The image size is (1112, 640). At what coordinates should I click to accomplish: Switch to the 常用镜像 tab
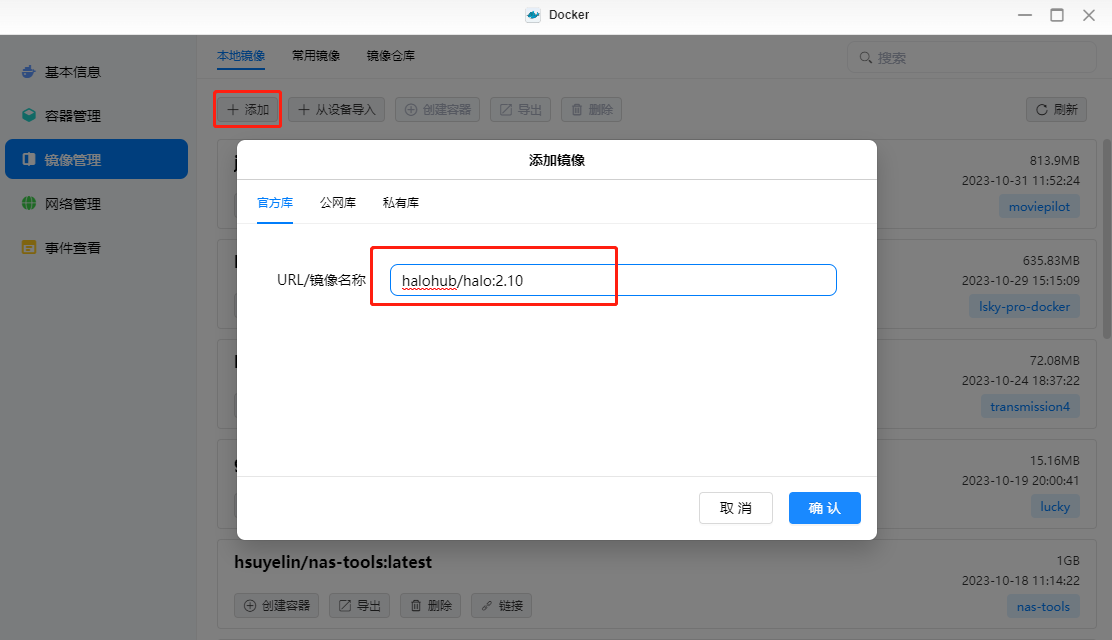point(316,55)
